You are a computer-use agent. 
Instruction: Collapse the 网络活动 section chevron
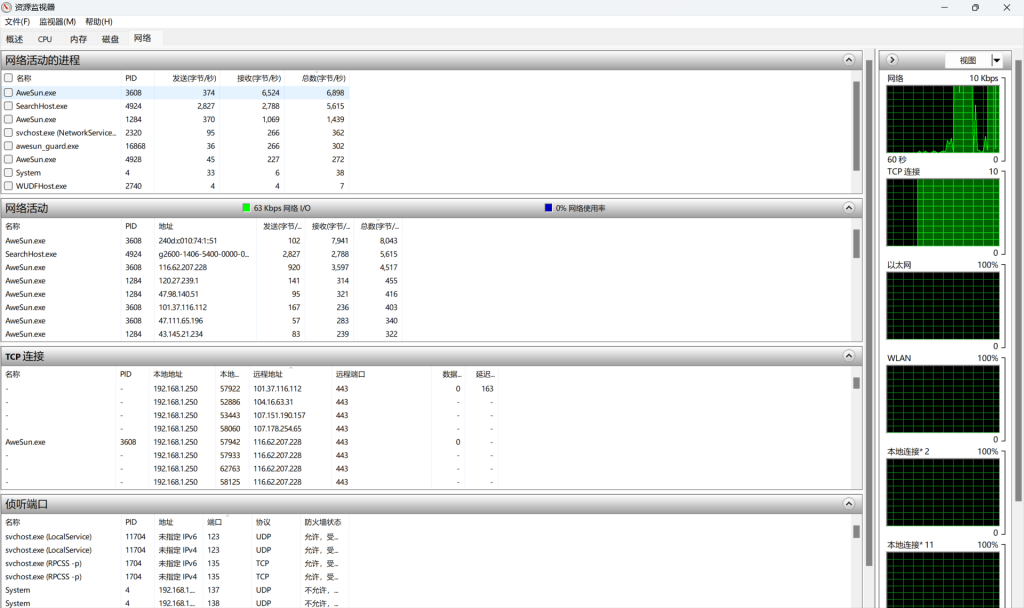click(849, 208)
